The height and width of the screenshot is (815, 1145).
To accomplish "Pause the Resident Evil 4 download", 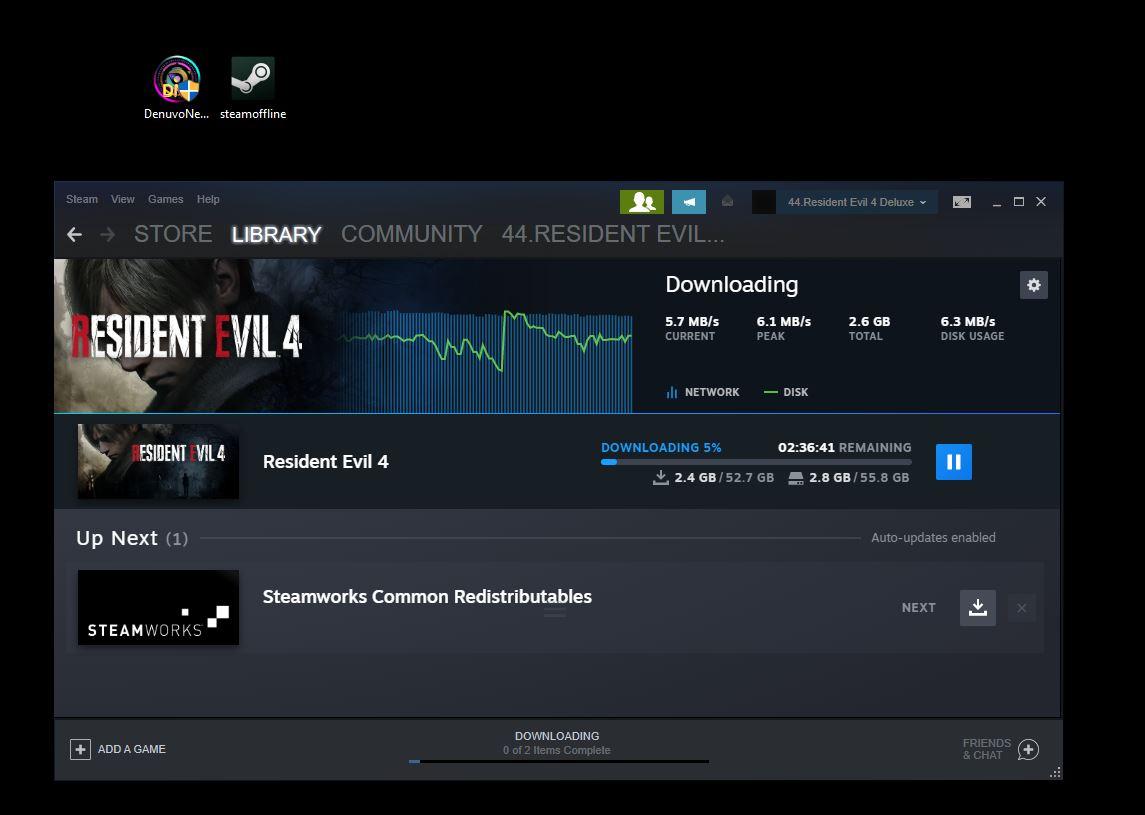I will pyautogui.click(x=953, y=462).
